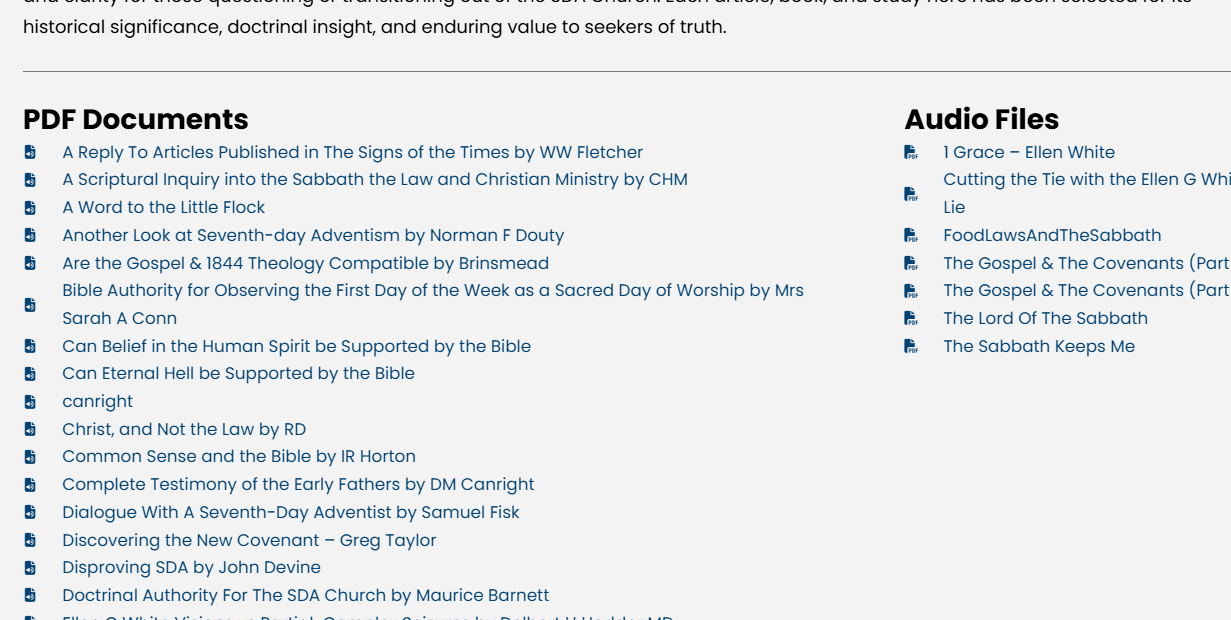Click file icon next to Discovering the New Covenant

tap(30, 541)
